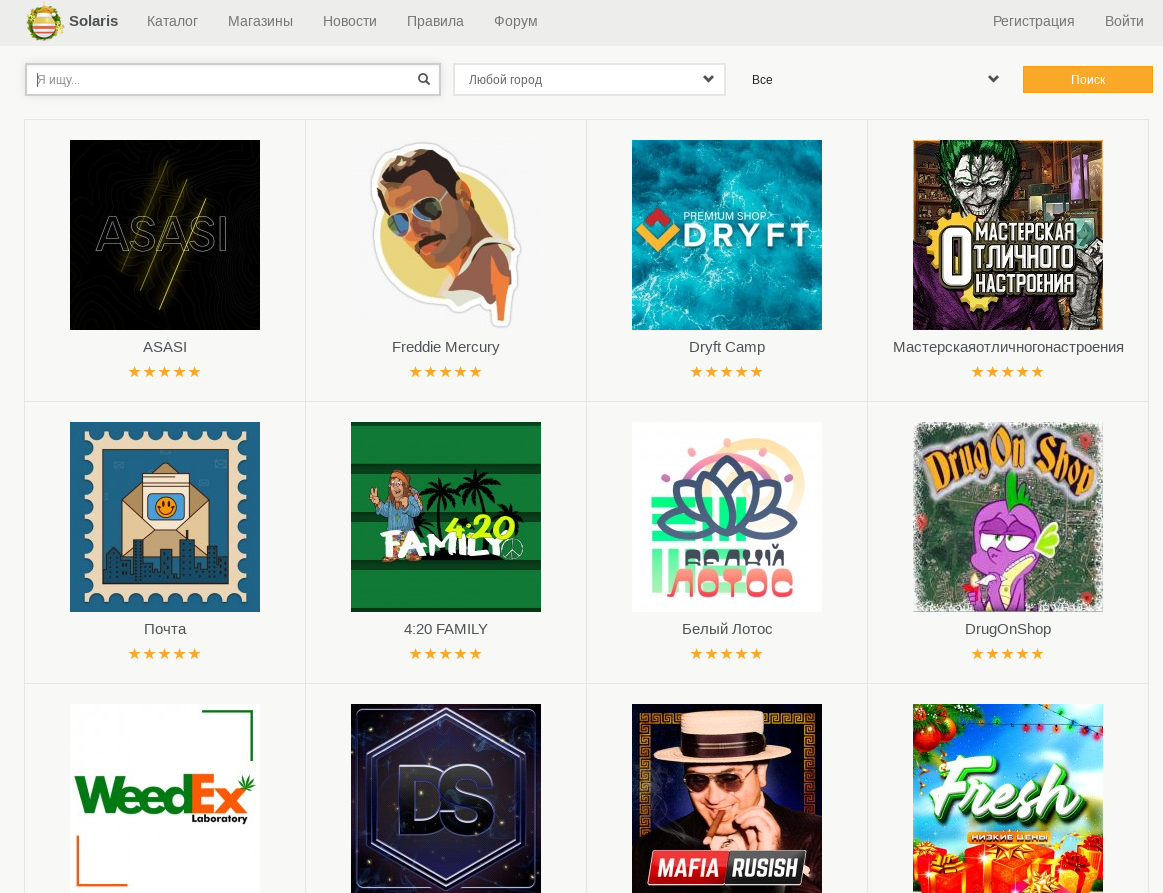Click the star rating under DrugOnShop

[x=1008, y=653]
